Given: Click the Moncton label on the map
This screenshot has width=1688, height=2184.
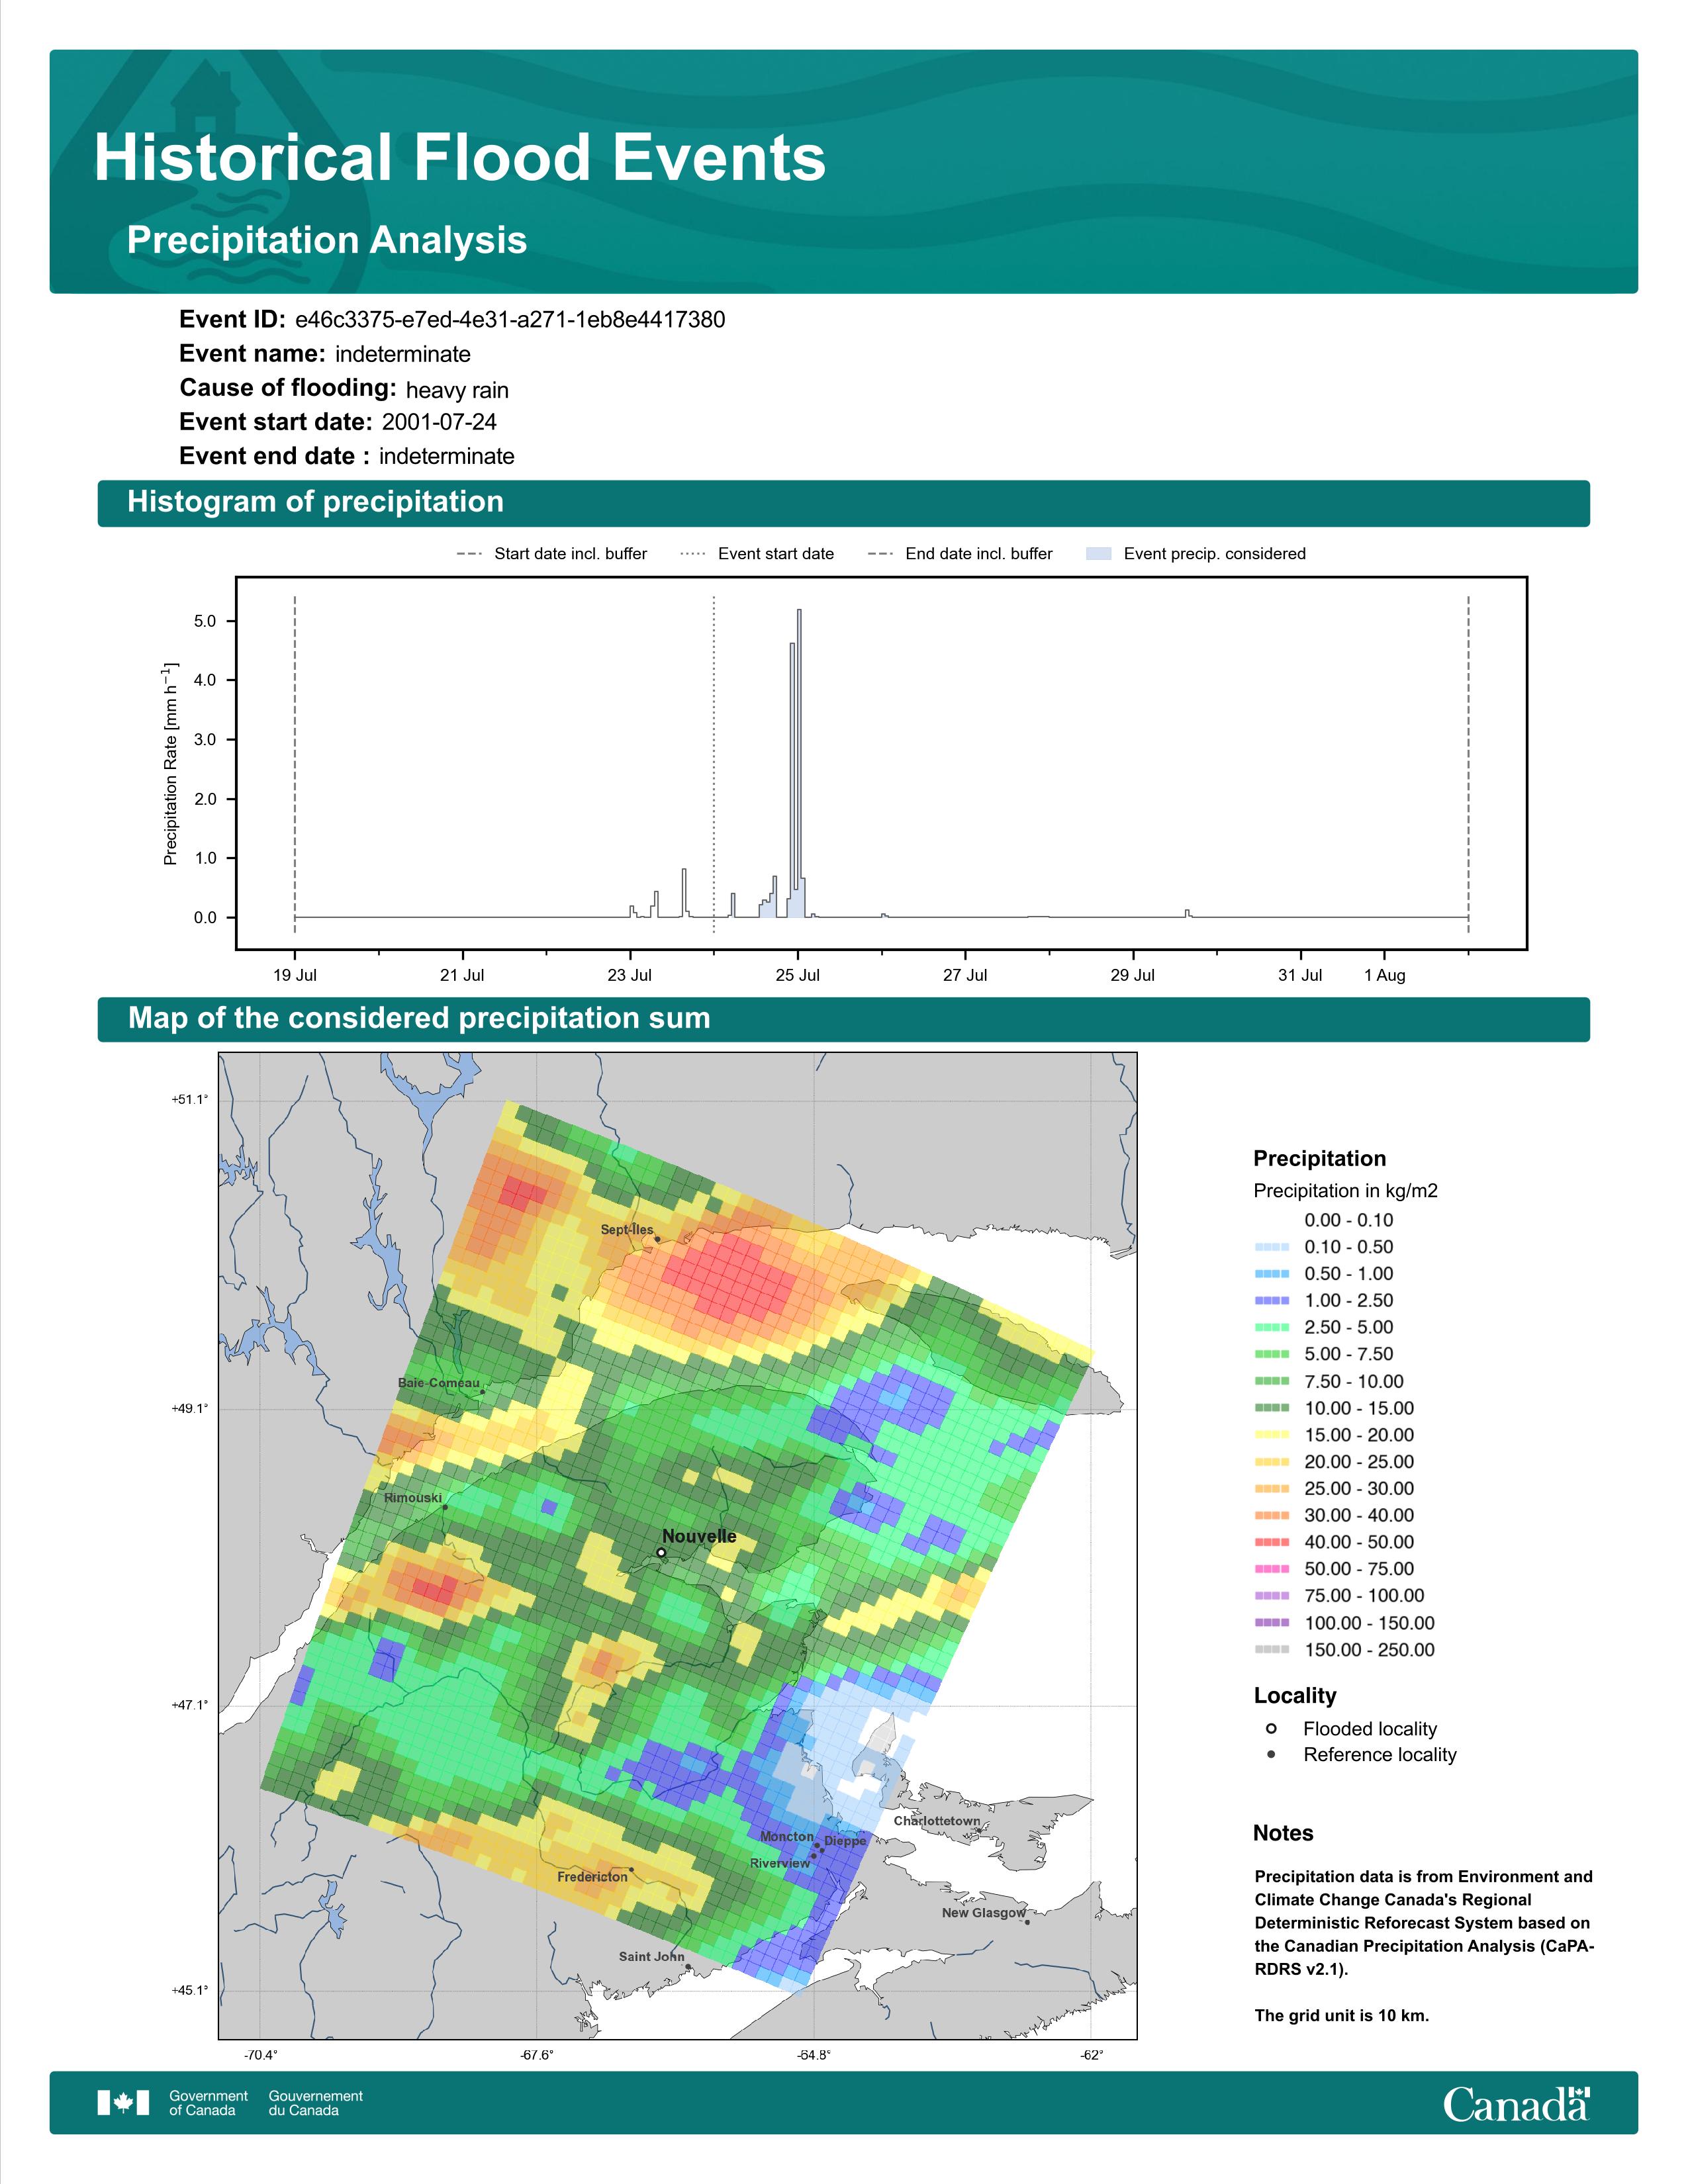Looking at the screenshot, I should 787,1837.
